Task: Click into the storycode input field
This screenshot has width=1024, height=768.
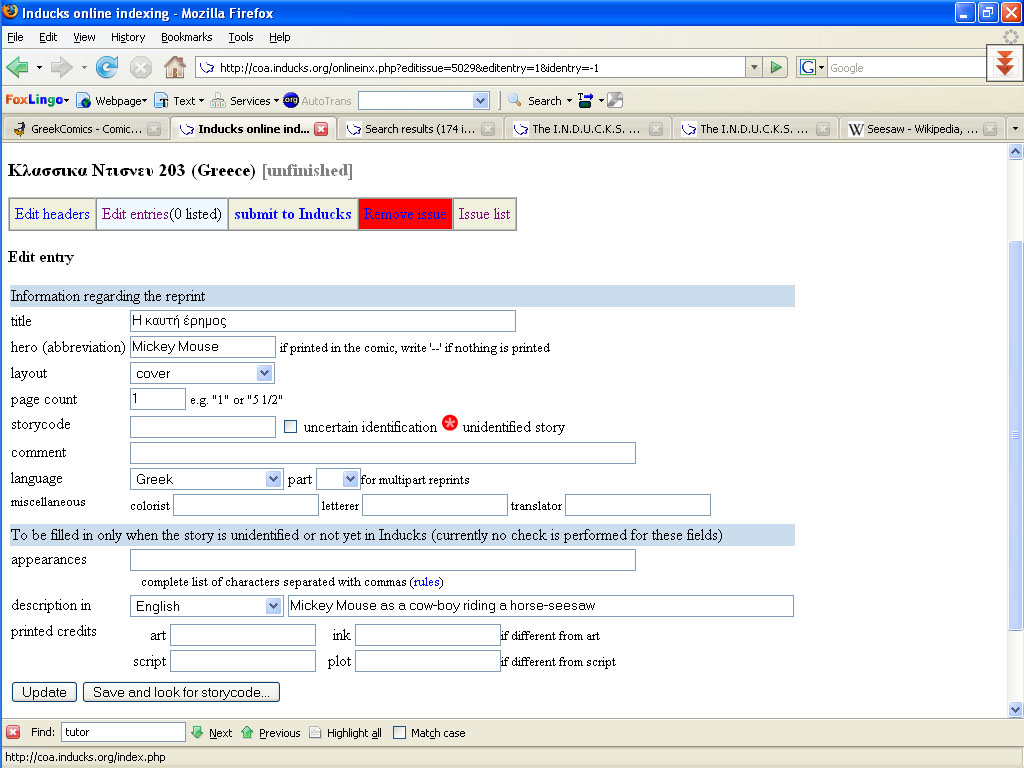Action: (203, 427)
